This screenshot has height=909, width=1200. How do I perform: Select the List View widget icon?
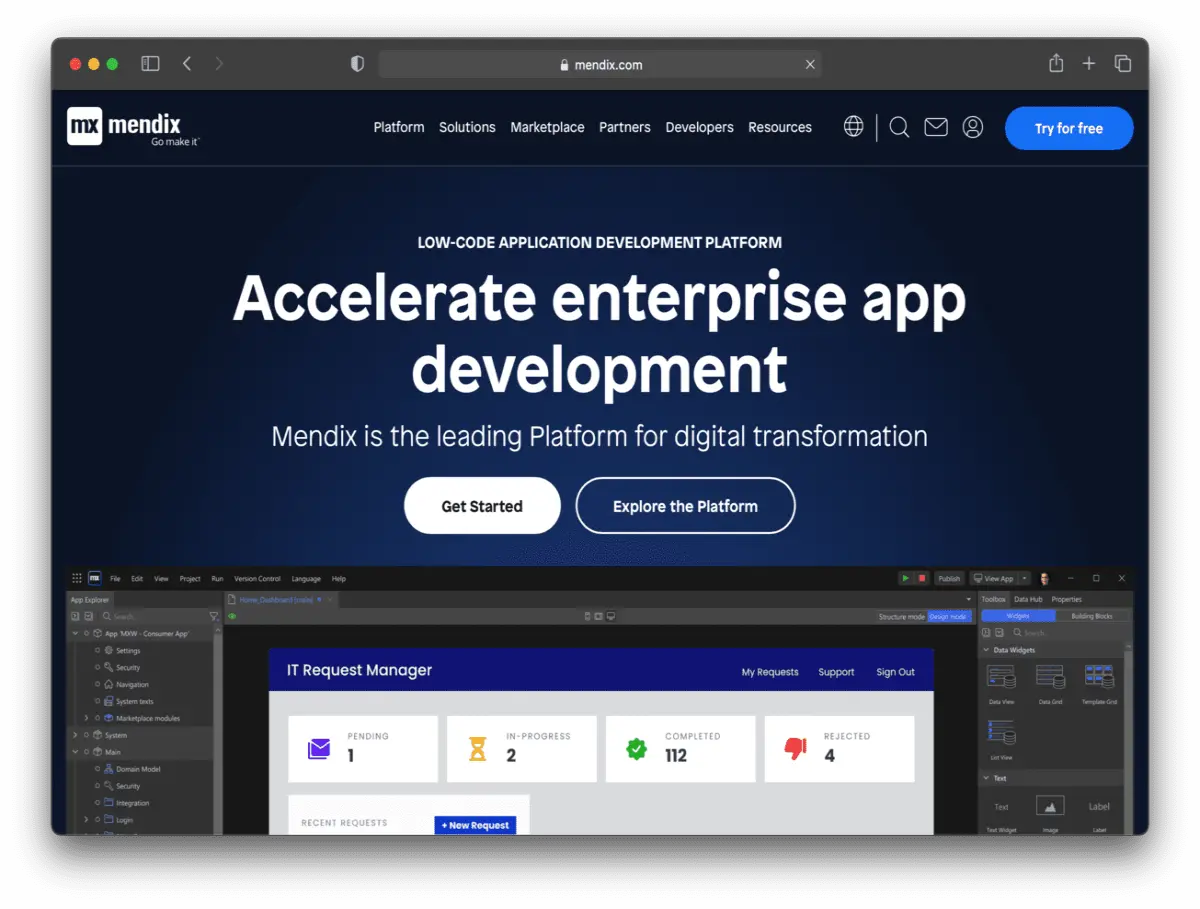pyautogui.click(x=1001, y=733)
